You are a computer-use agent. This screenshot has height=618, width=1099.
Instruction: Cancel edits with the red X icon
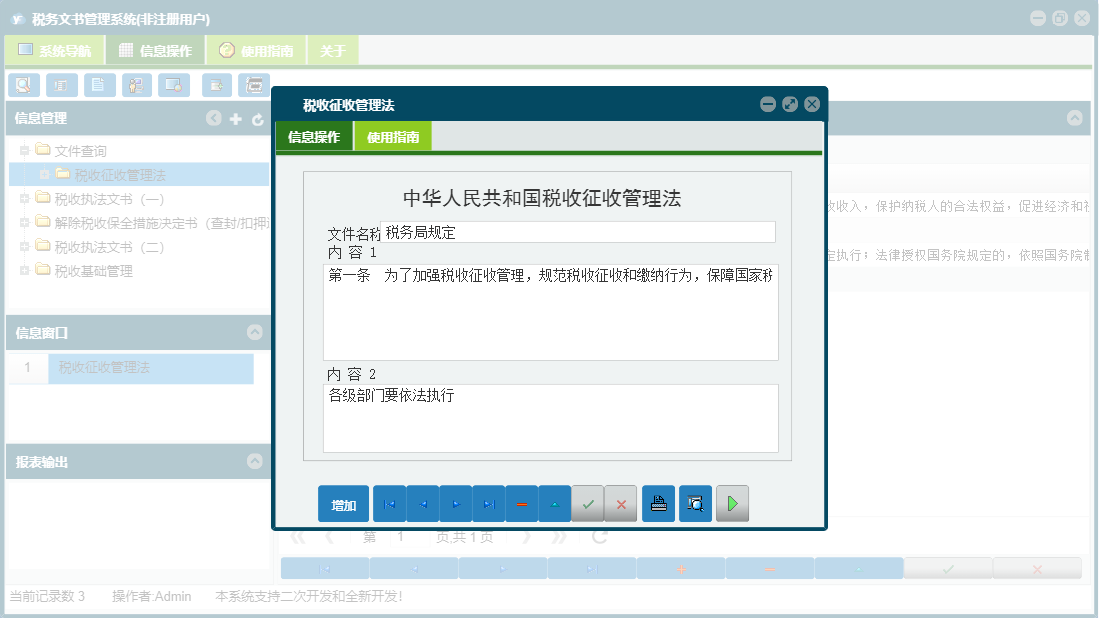(620, 503)
